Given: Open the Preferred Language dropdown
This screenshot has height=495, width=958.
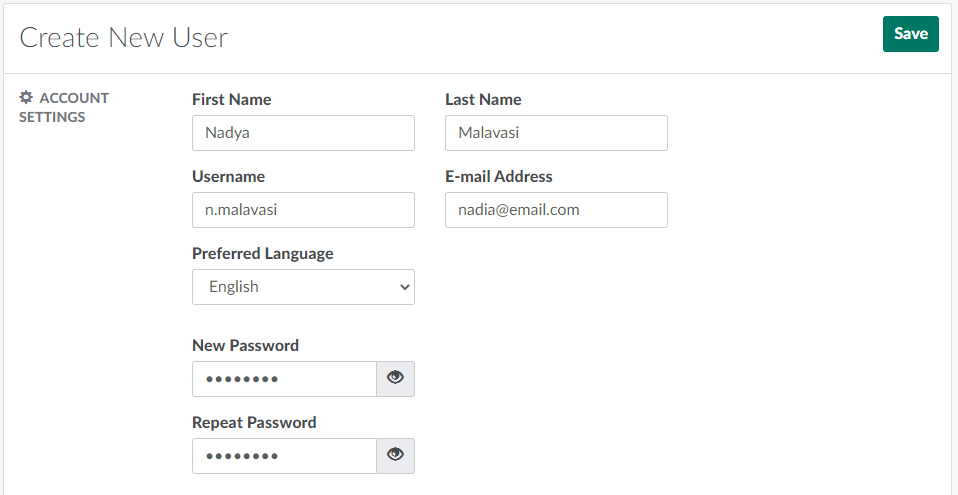Looking at the screenshot, I should (303, 287).
